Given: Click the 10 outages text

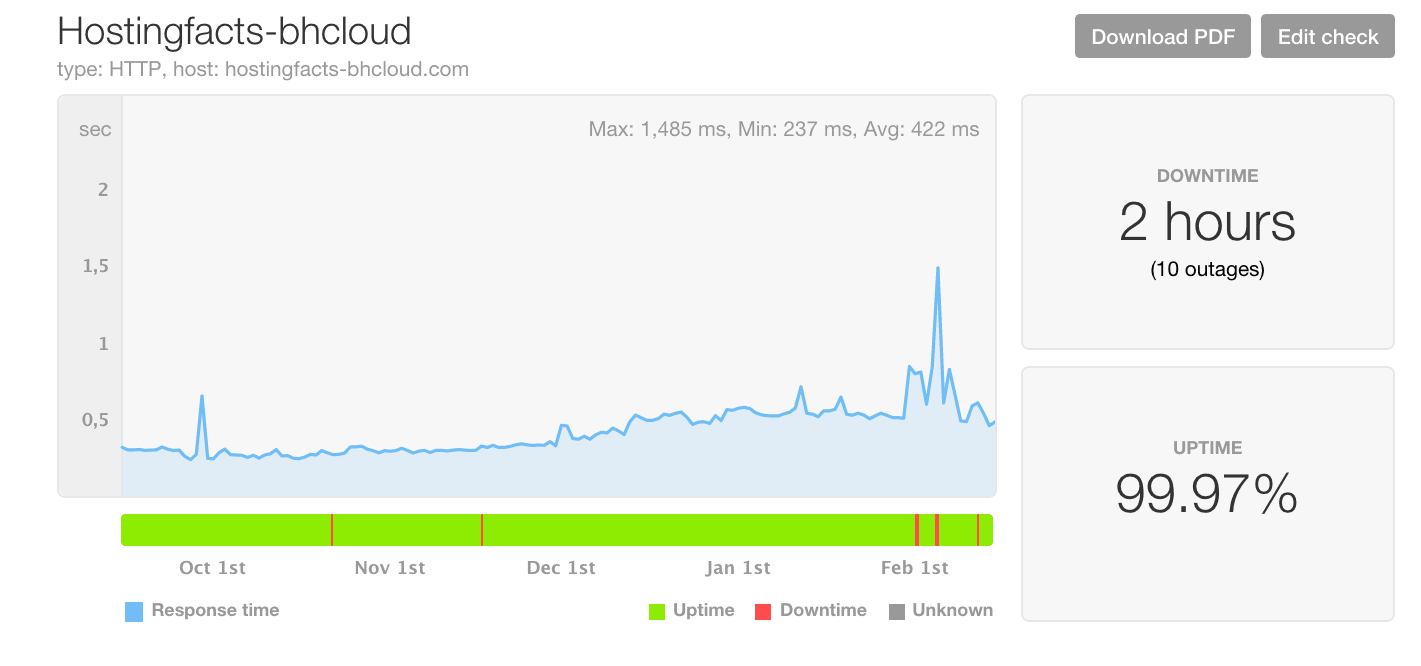Looking at the screenshot, I should coord(1207,269).
